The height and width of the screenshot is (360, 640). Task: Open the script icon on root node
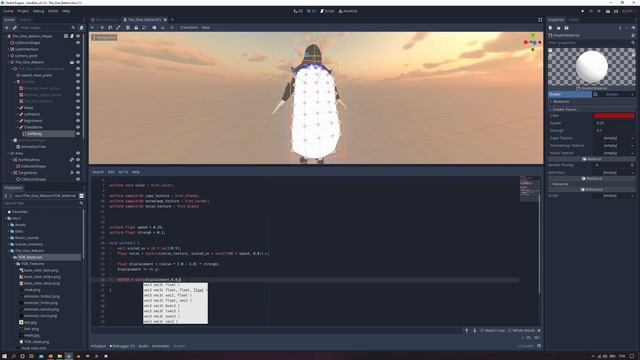[72, 36]
